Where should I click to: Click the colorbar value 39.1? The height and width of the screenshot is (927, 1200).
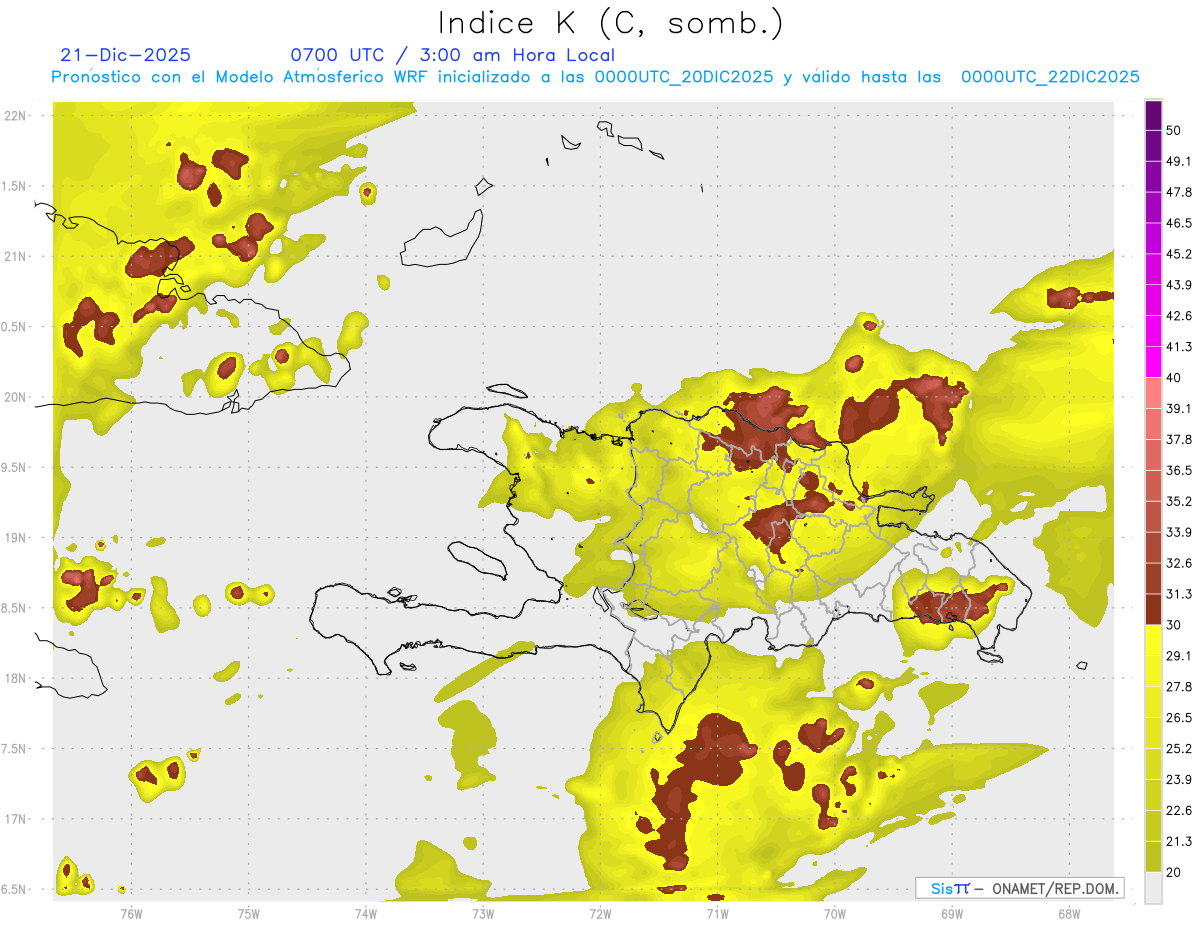pyautogui.click(x=1178, y=409)
